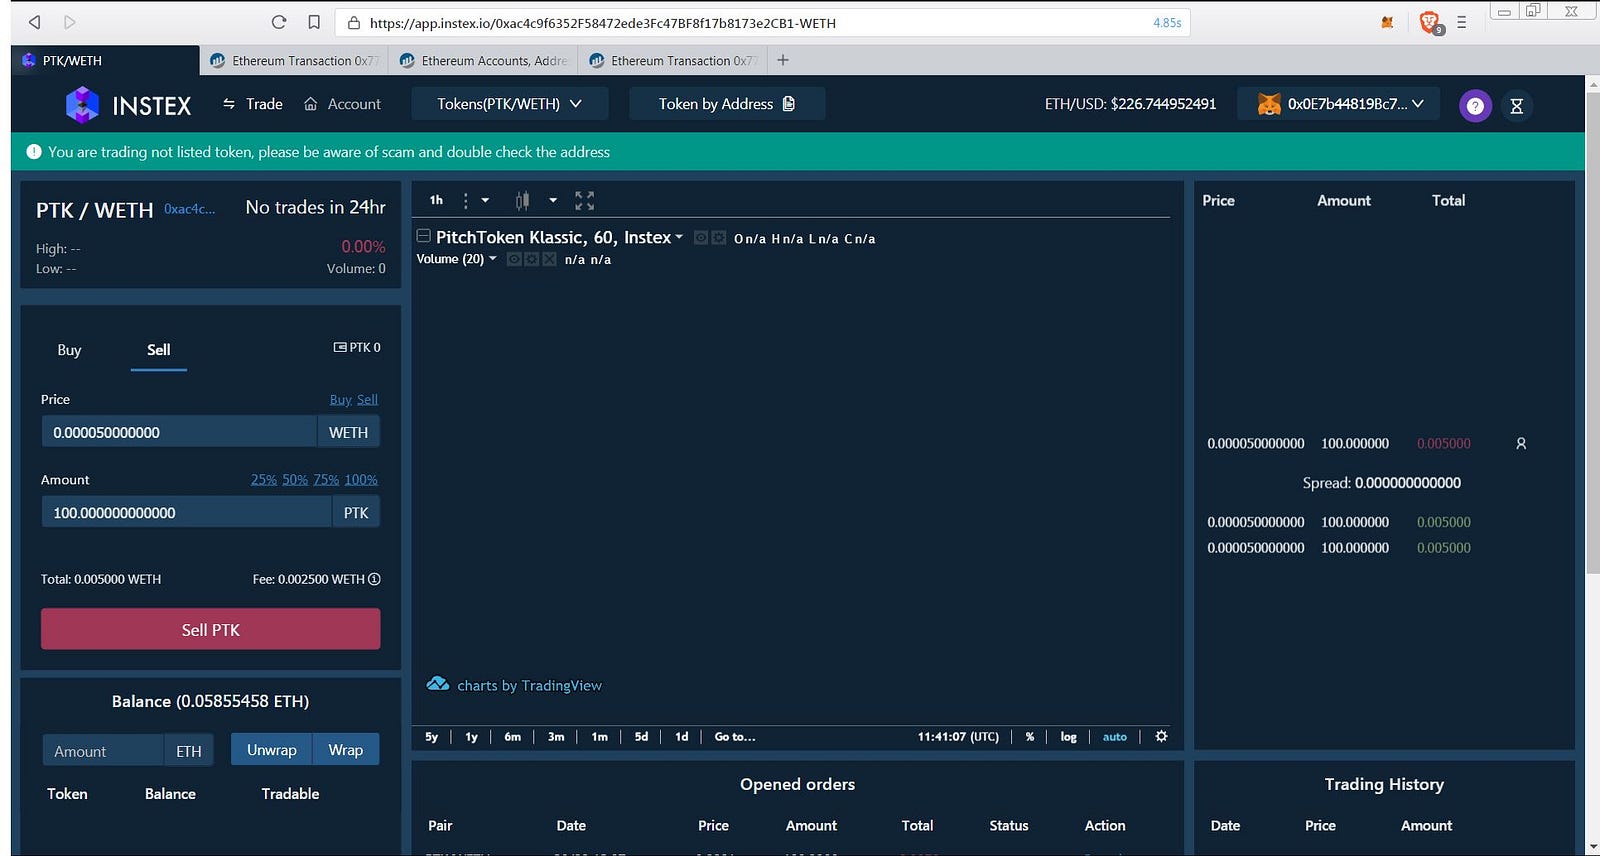This screenshot has height=856, width=1600.
Task: Click Go to... on the chart footer
Action: point(735,737)
